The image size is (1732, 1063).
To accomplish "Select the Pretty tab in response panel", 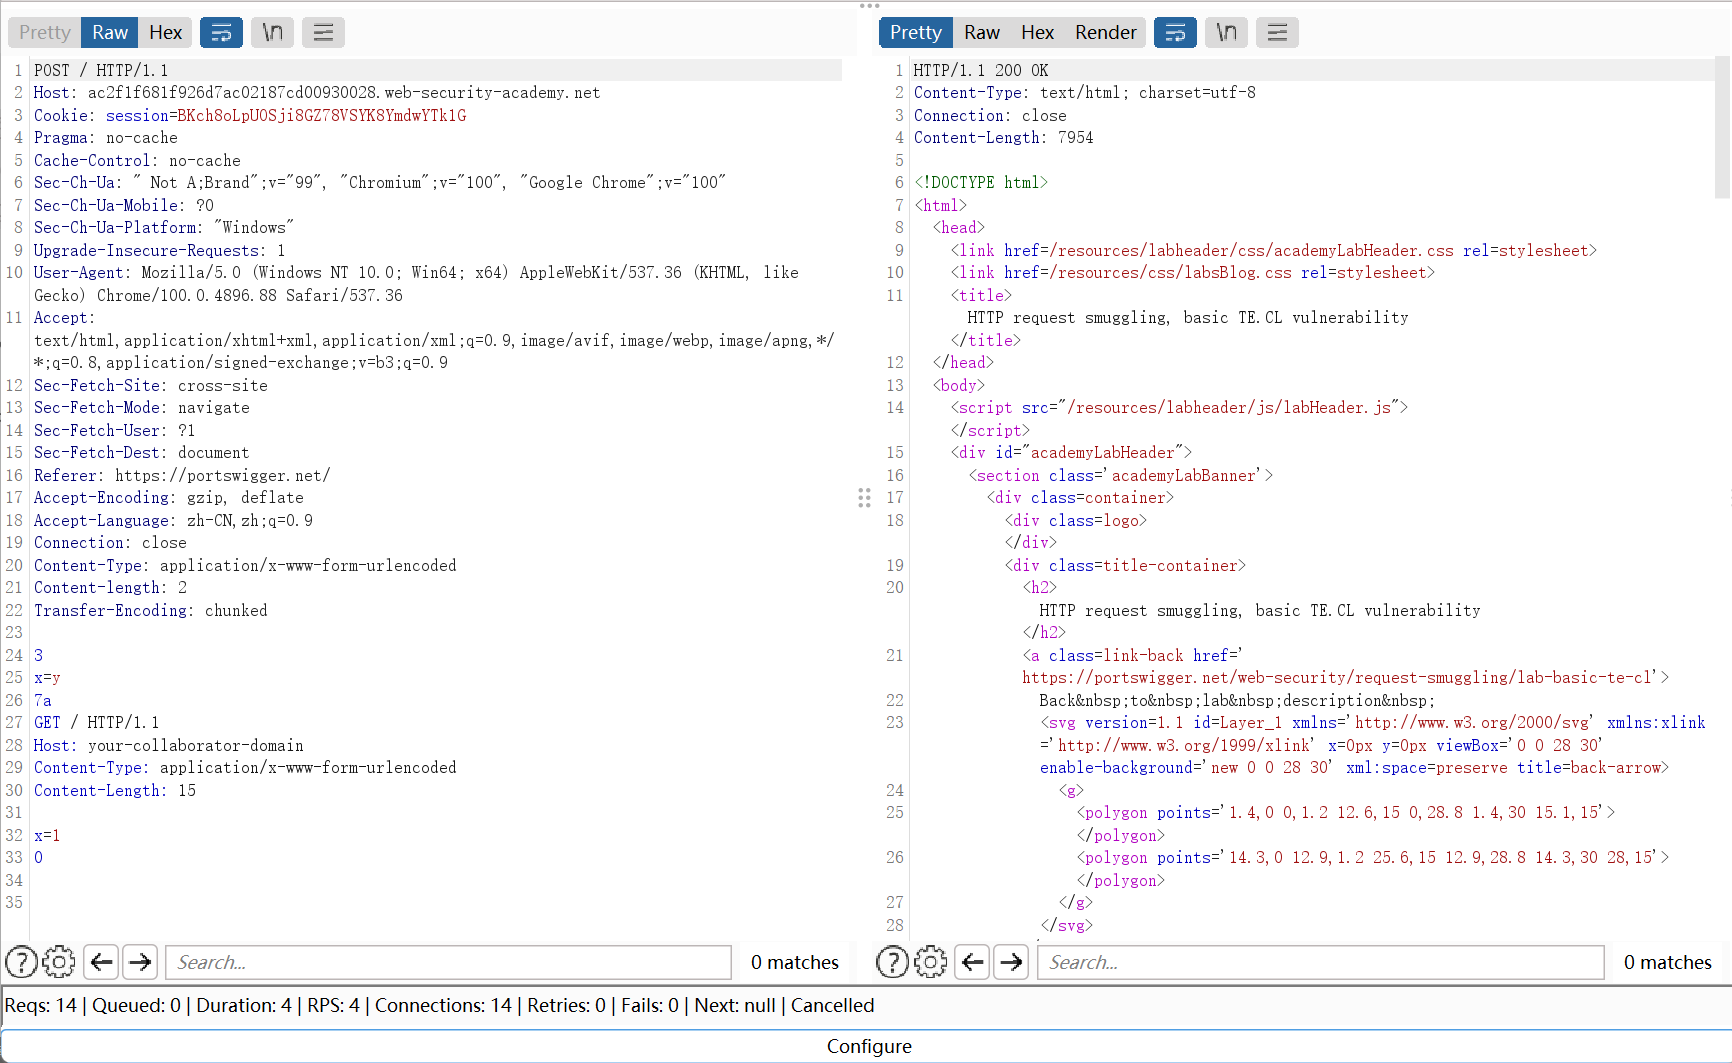I will (x=916, y=32).
